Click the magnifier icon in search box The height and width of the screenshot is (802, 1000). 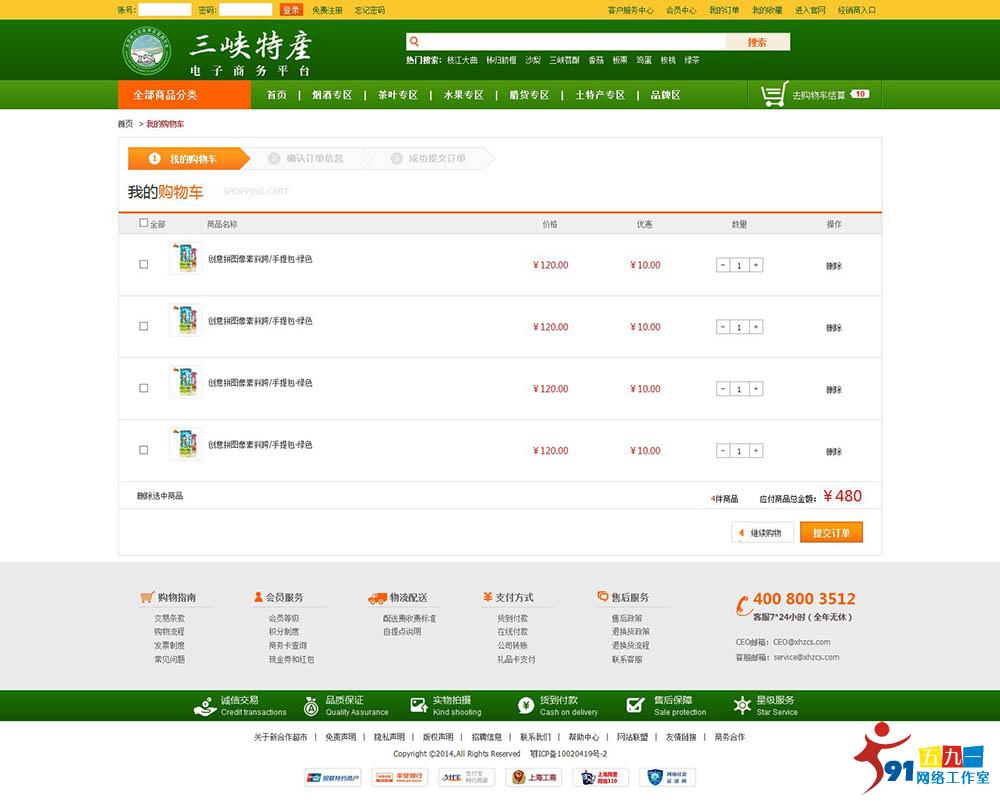pos(413,42)
